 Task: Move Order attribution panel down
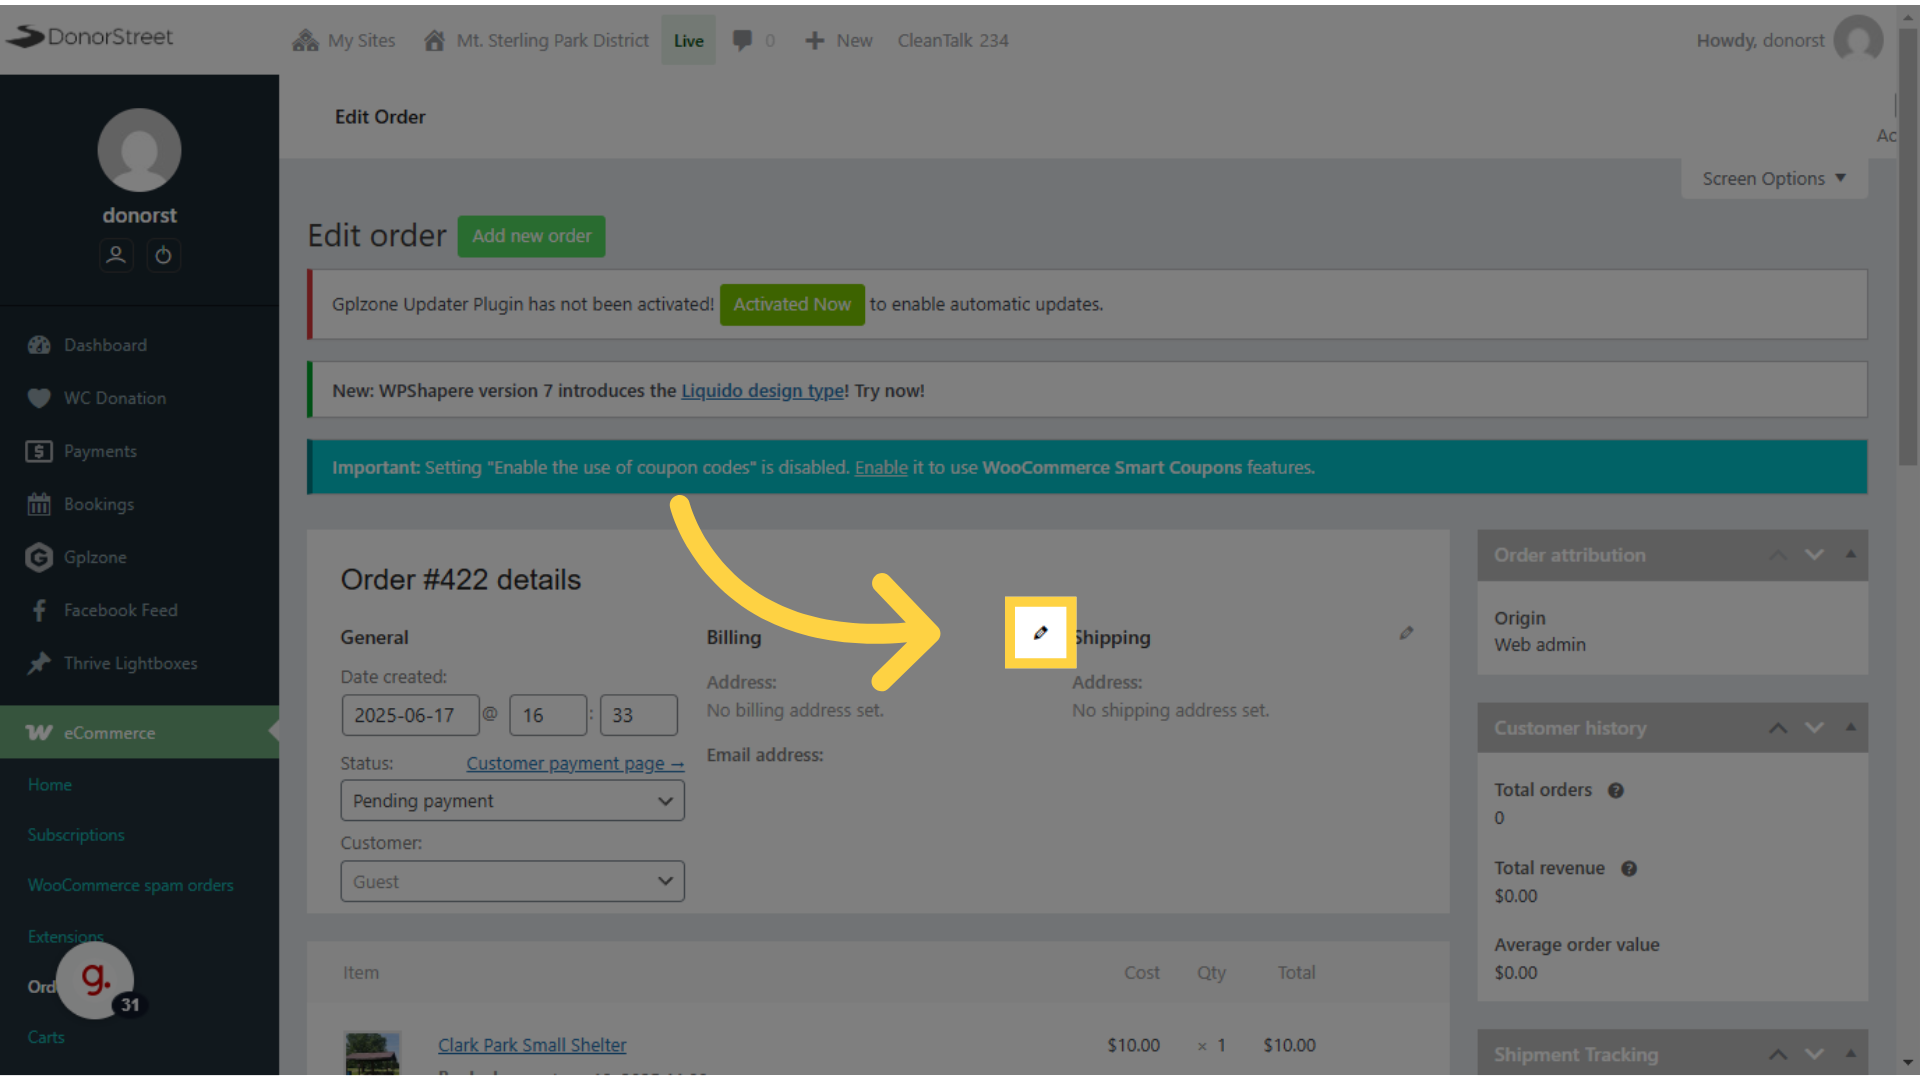pyautogui.click(x=1814, y=554)
